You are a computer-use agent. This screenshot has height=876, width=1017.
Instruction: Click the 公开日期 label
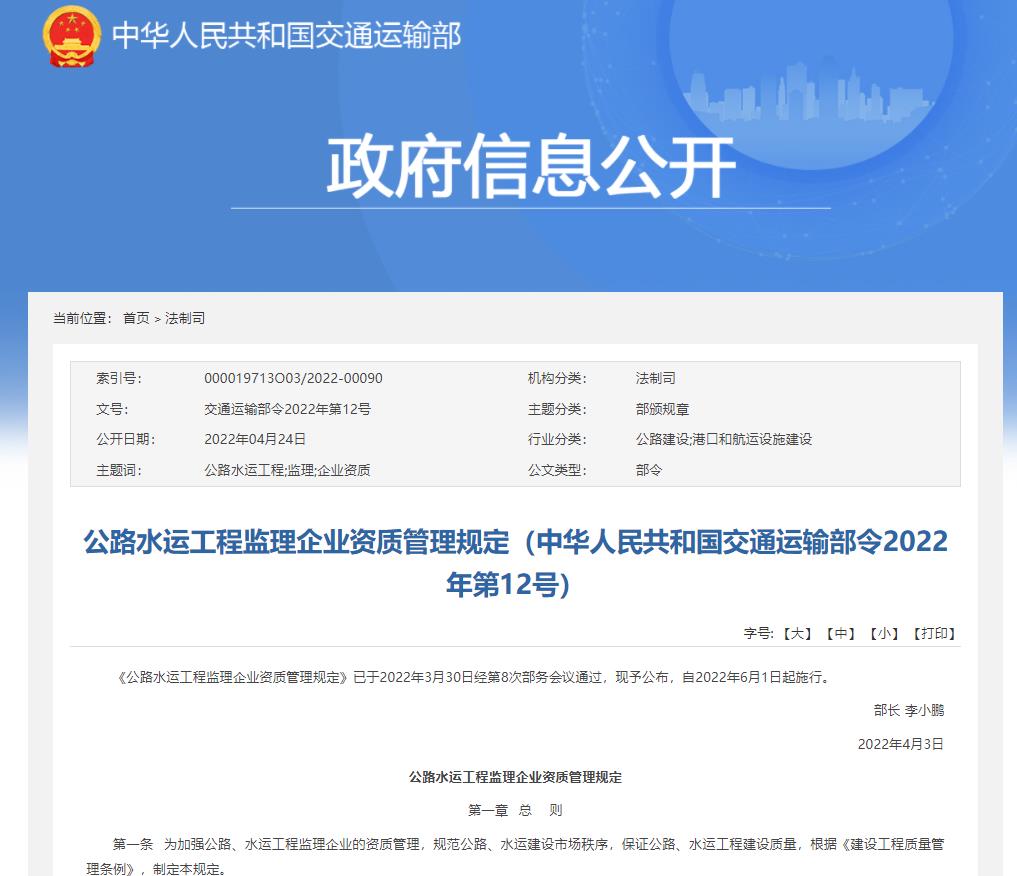click(x=126, y=439)
